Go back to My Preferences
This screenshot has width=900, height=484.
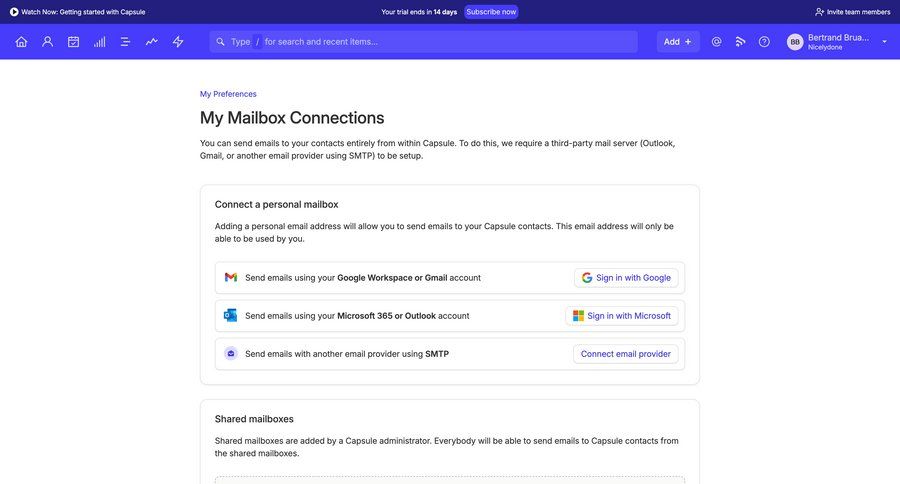pos(228,94)
